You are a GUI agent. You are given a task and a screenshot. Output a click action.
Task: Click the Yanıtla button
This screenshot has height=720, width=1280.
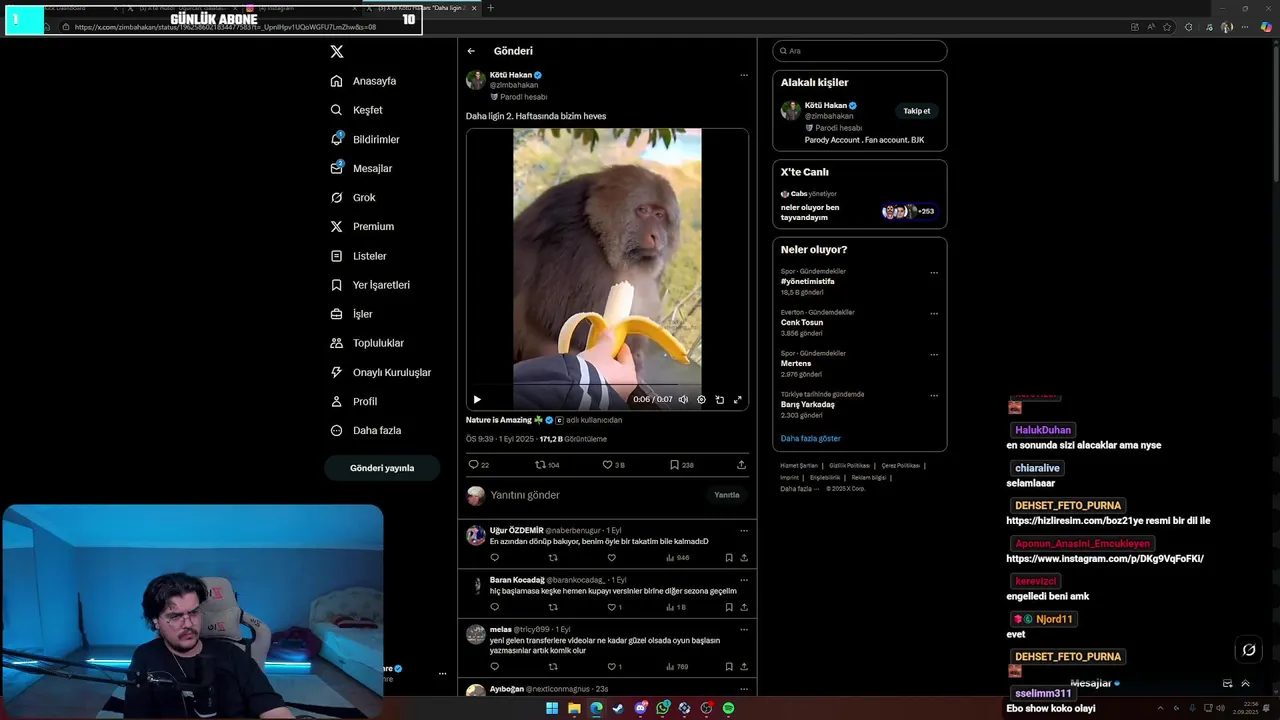click(x=727, y=495)
